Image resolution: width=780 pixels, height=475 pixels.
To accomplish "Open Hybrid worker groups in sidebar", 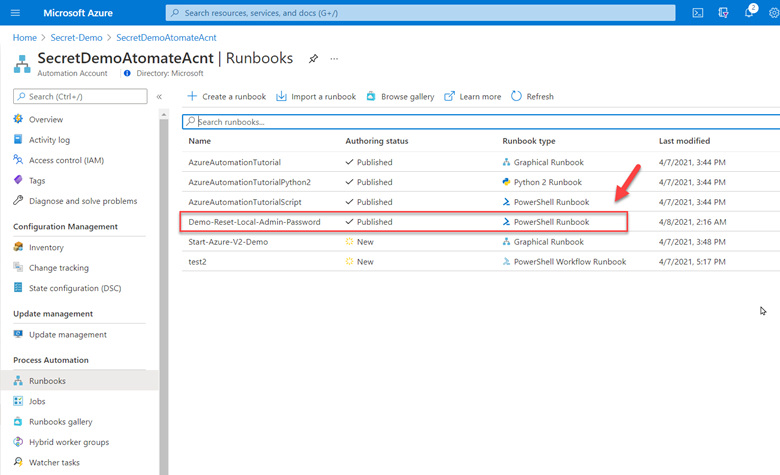I will pos(69,442).
